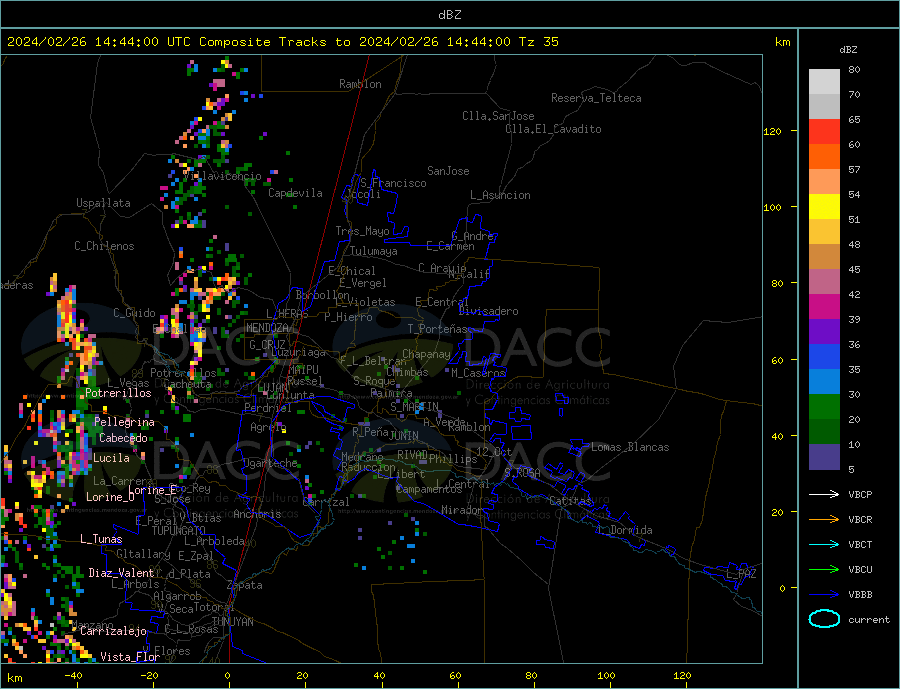Click the JUNIN label
The height and width of the screenshot is (689, 900).
coord(404,436)
